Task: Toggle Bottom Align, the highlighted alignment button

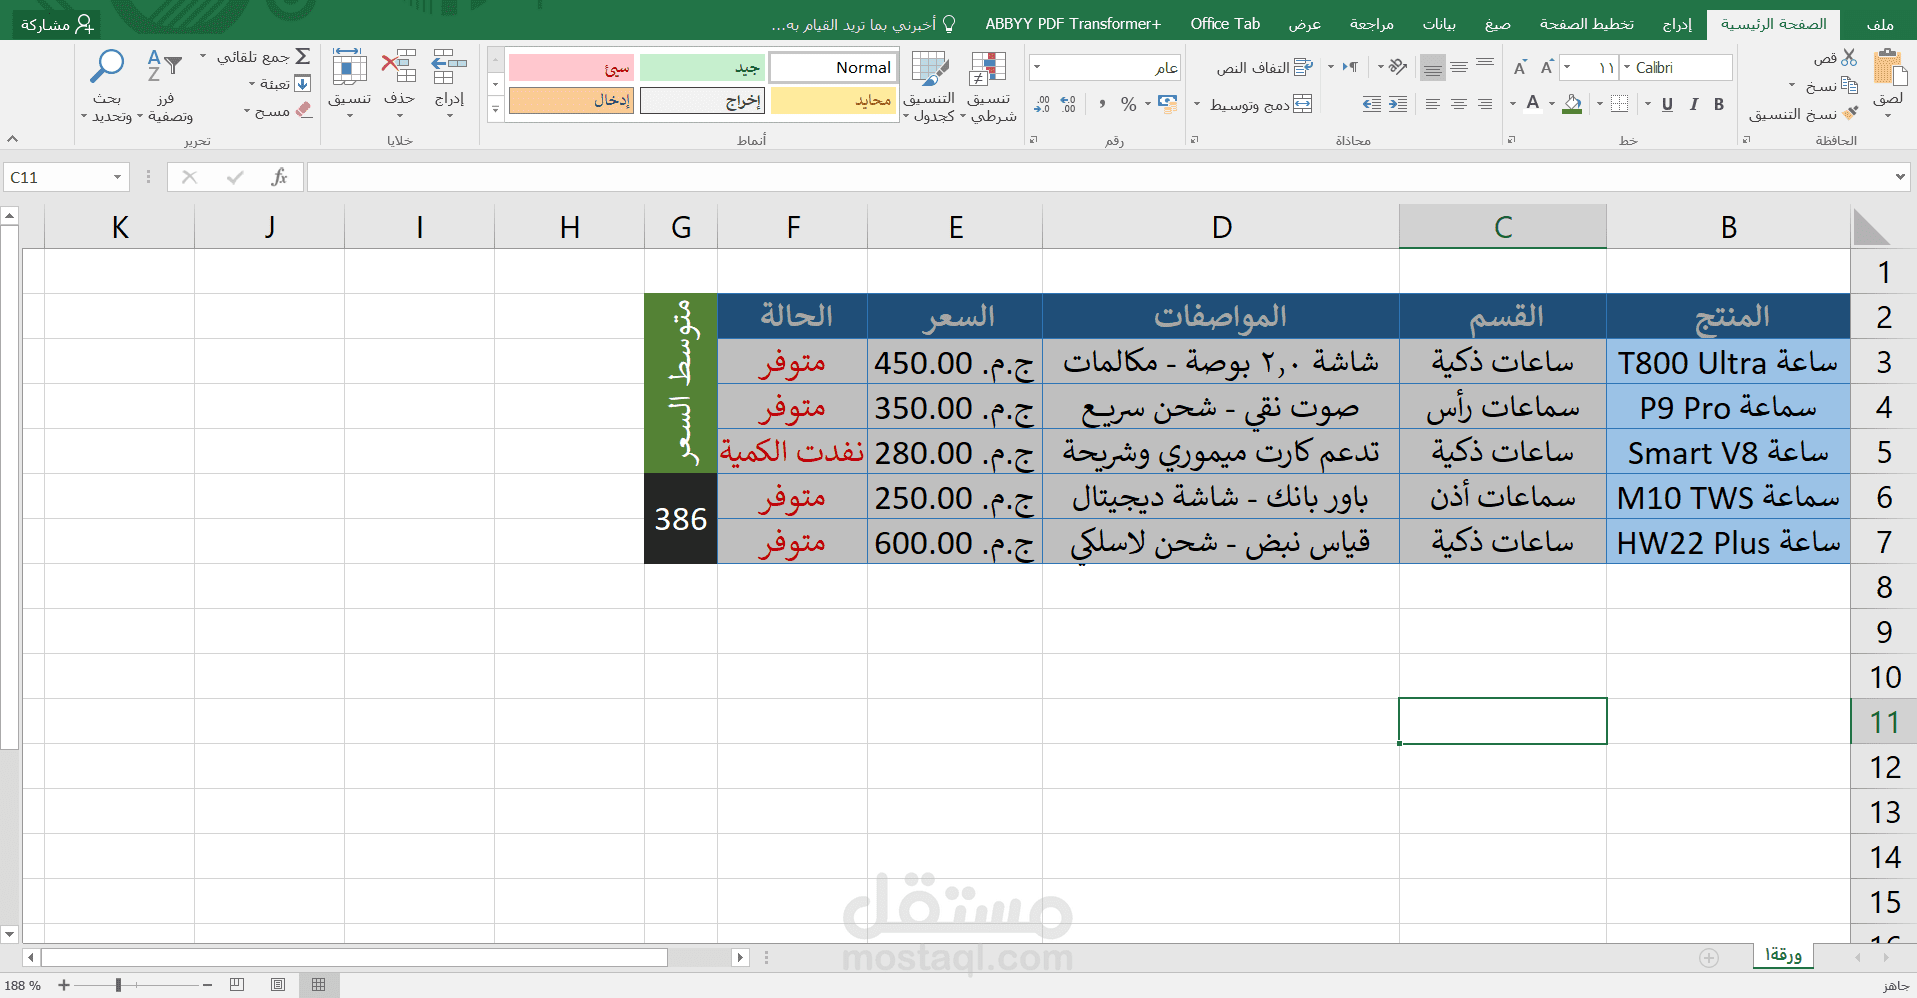Action: [1433, 67]
